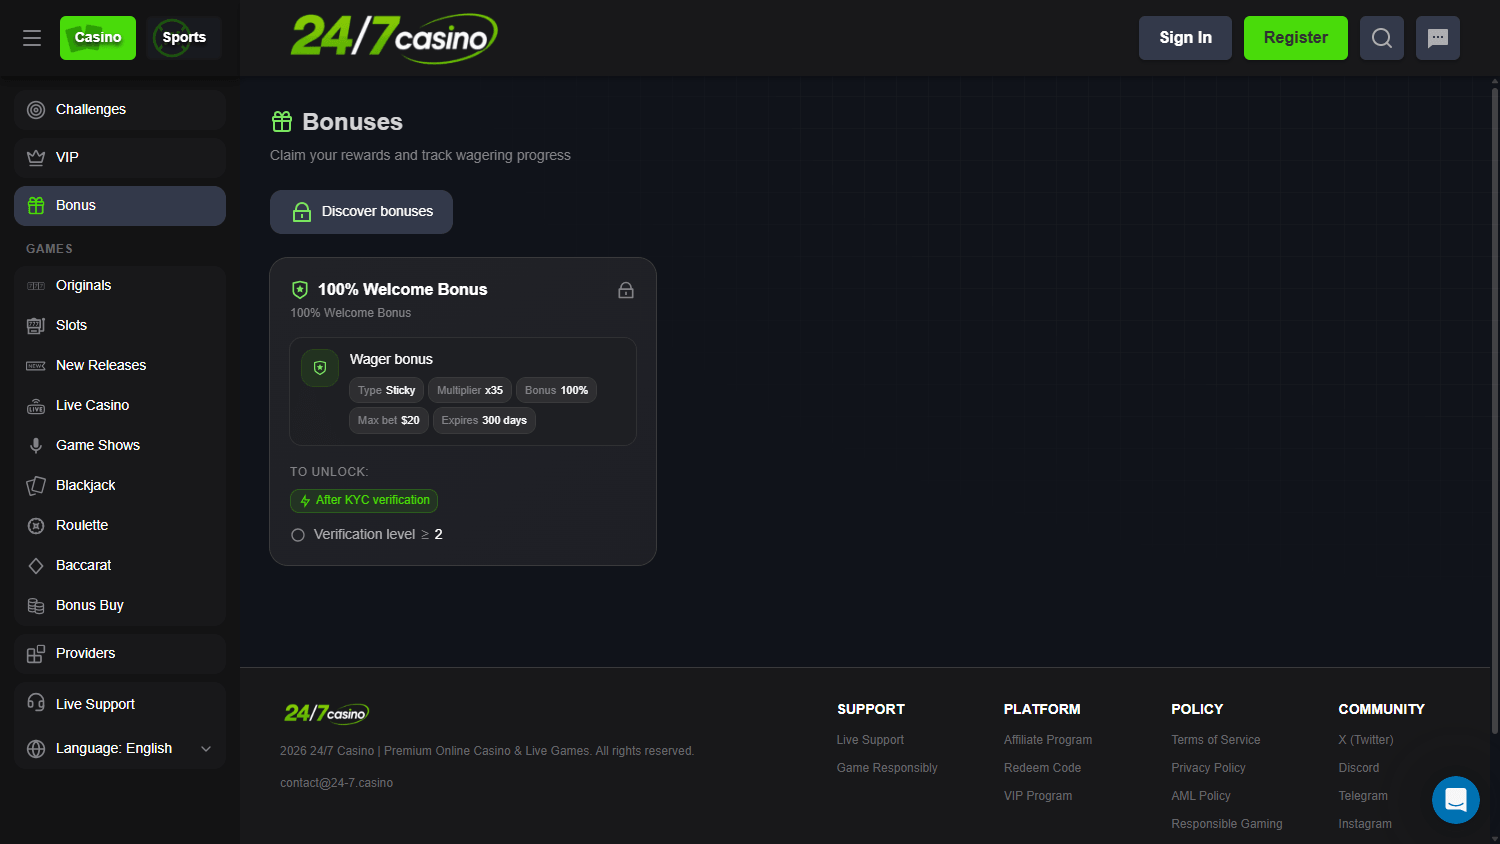Click the Language globe icon
The width and height of the screenshot is (1500, 844).
coord(36,749)
